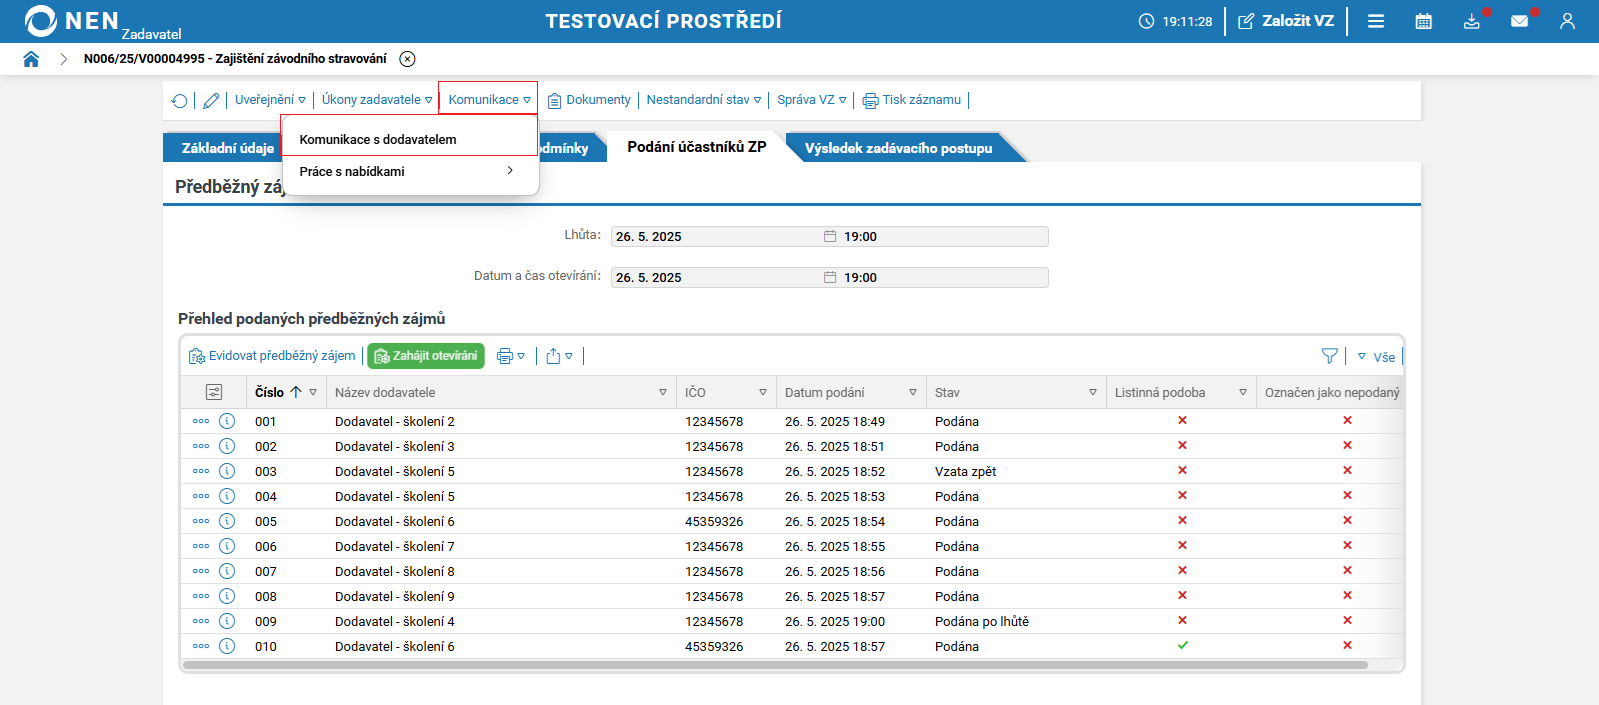Click Evidovat předběžný zájem
The height and width of the screenshot is (705, 1599).
(272, 356)
